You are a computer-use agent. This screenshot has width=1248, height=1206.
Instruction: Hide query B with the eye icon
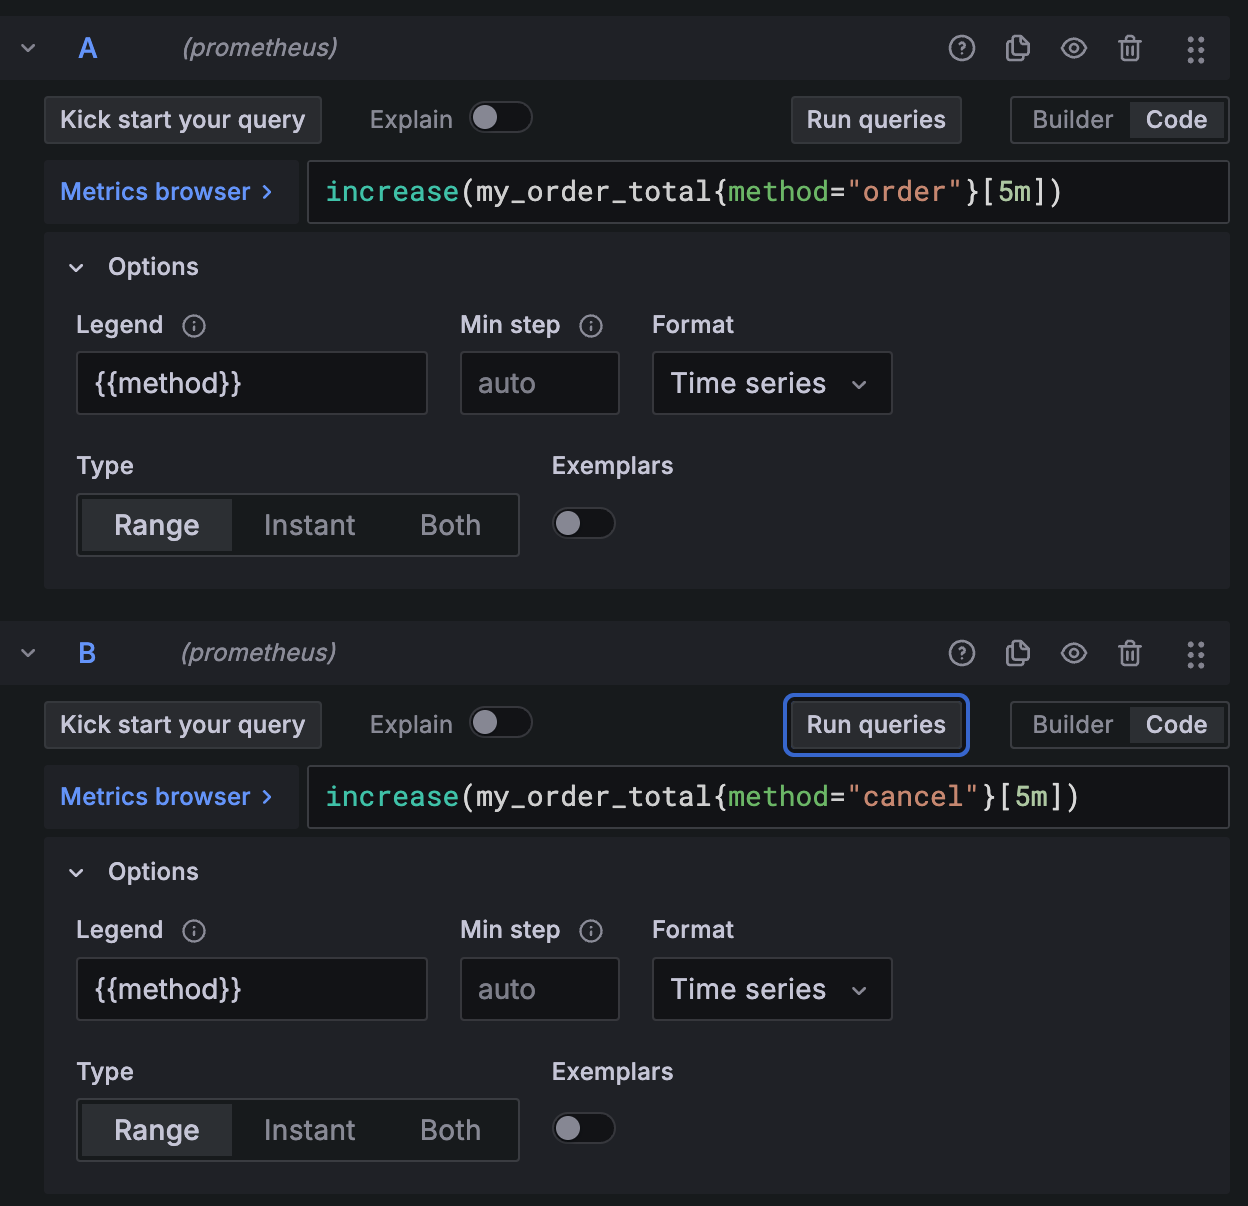tap(1074, 653)
